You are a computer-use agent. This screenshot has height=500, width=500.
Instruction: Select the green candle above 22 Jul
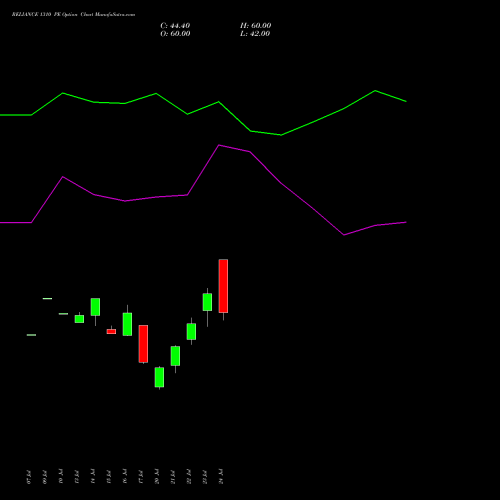coord(191,331)
